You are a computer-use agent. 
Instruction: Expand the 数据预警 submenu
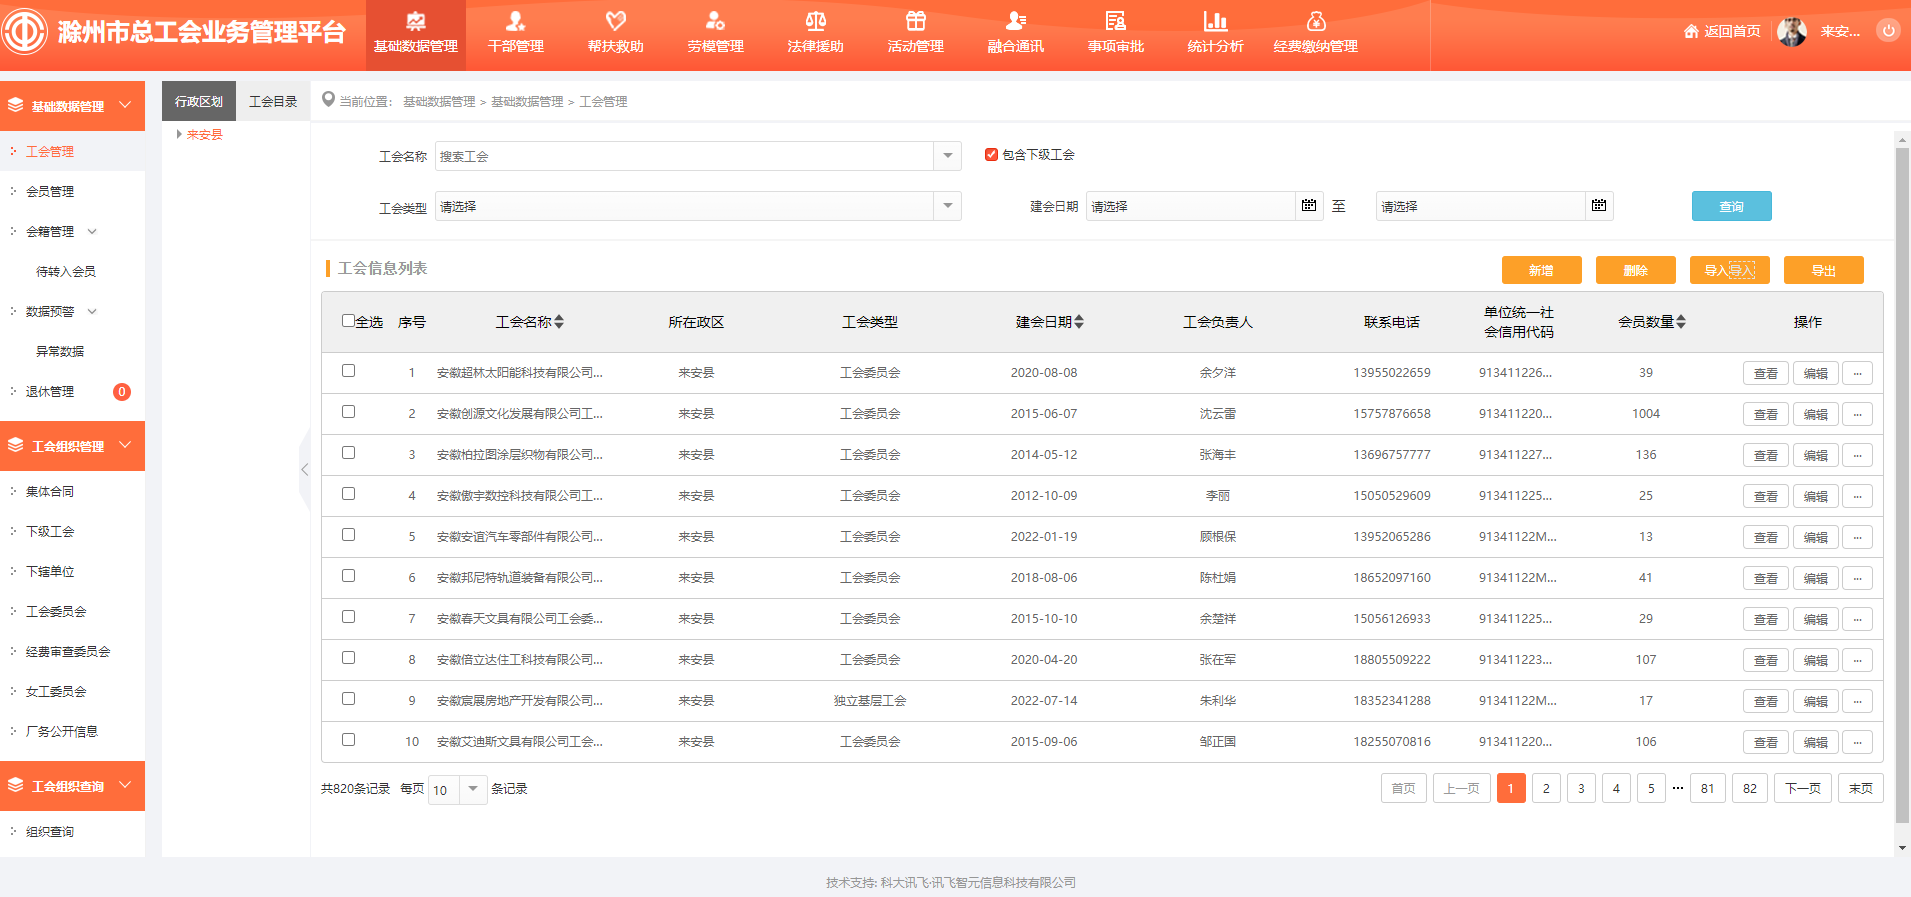(x=92, y=311)
